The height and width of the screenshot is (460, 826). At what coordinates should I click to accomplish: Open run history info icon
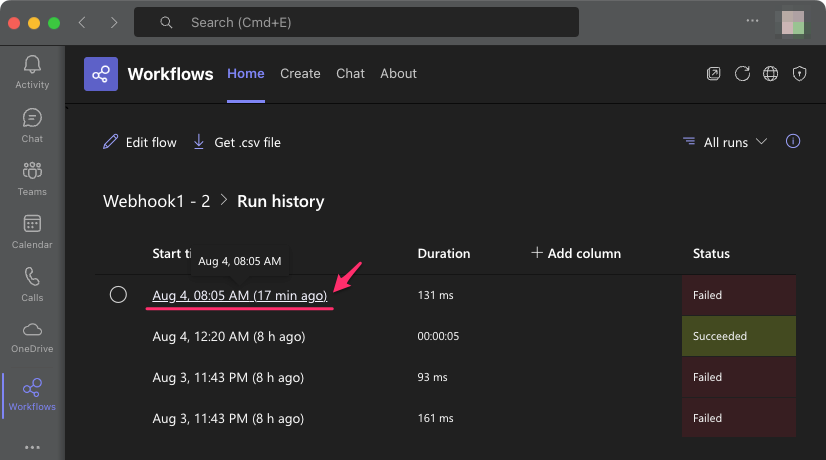point(793,141)
